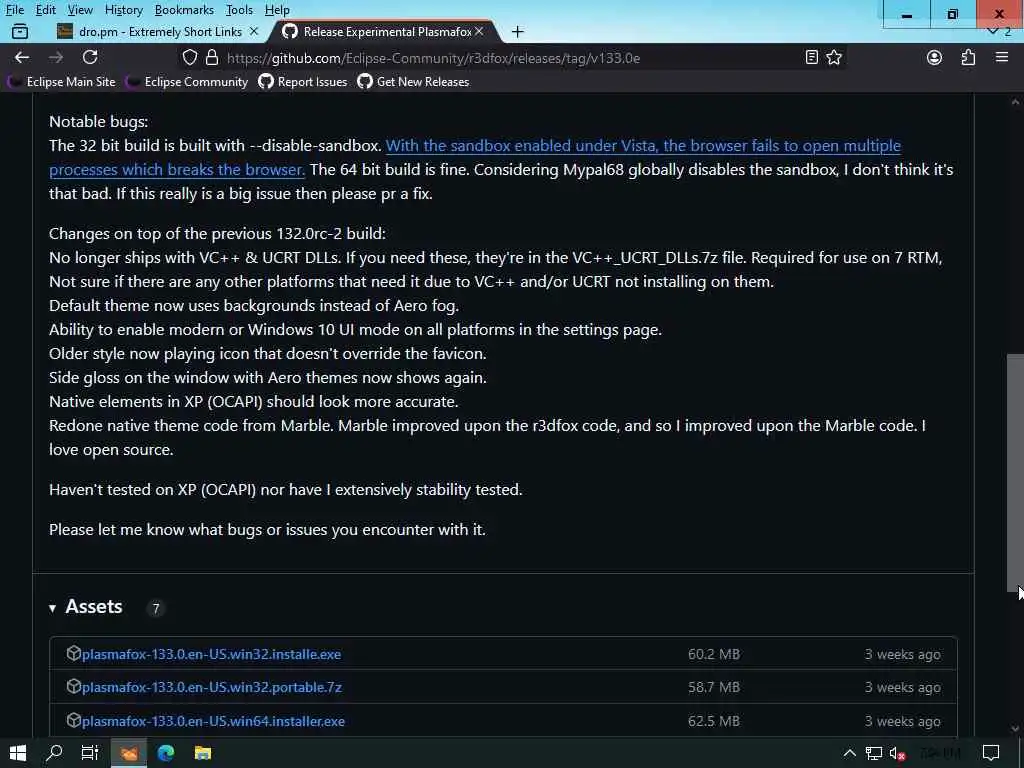1024x768 pixels.
Task: Open the Edit menu
Action: (x=46, y=10)
